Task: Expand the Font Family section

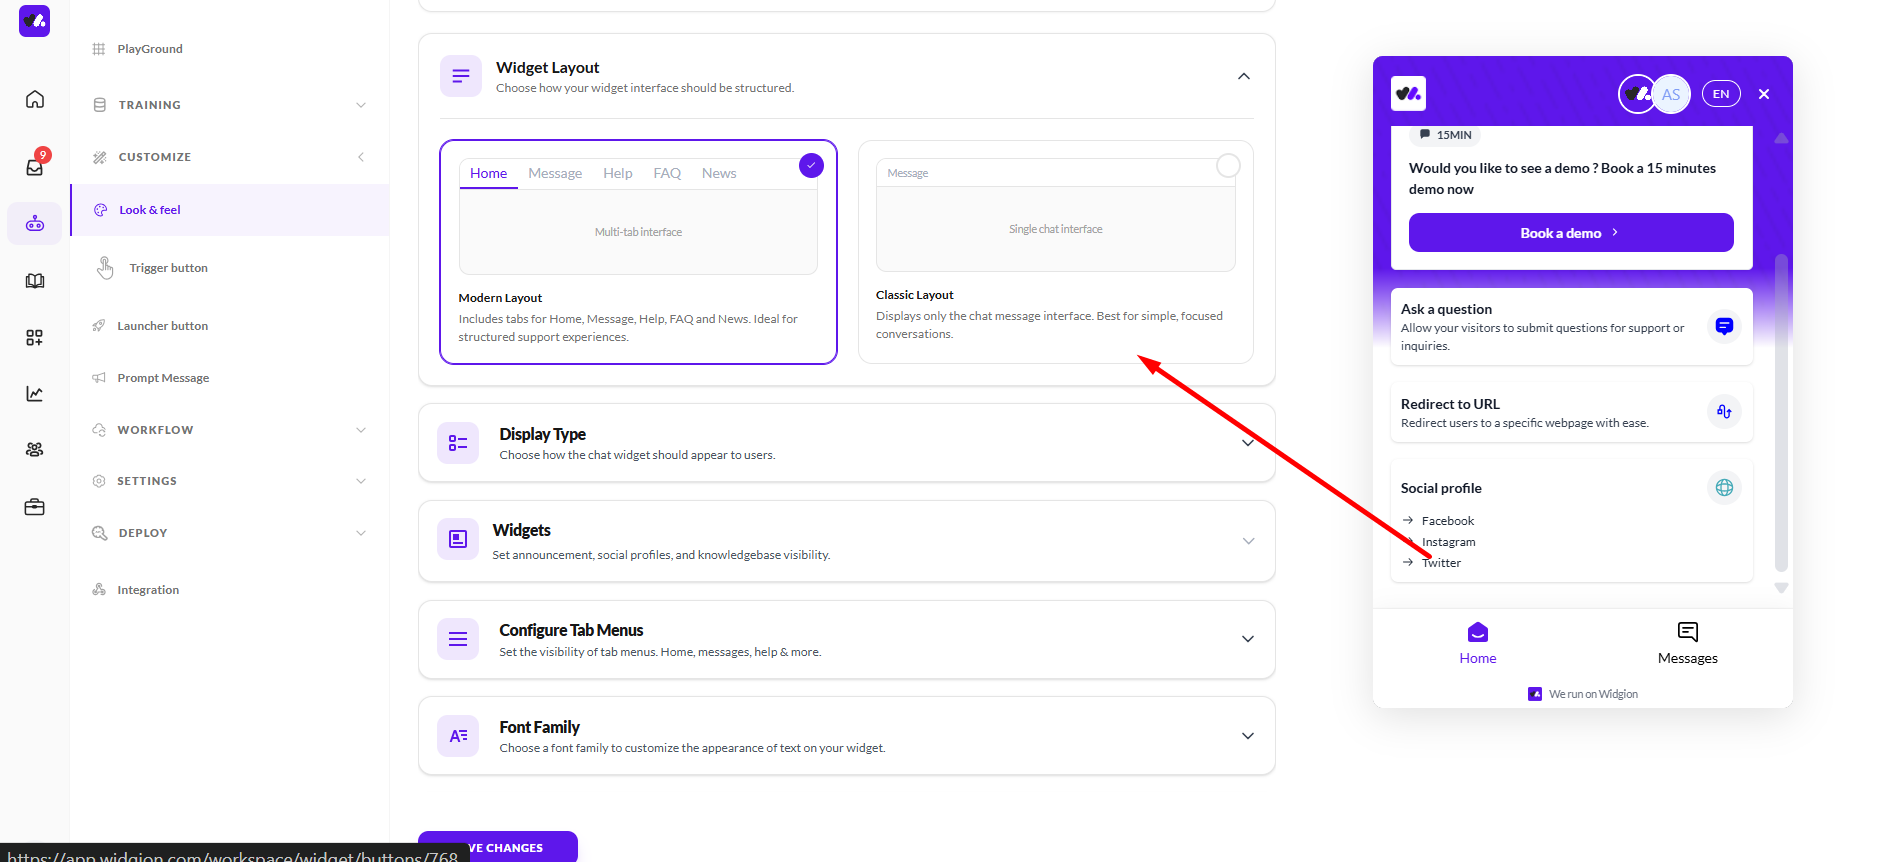Action: coord(1247,736)
